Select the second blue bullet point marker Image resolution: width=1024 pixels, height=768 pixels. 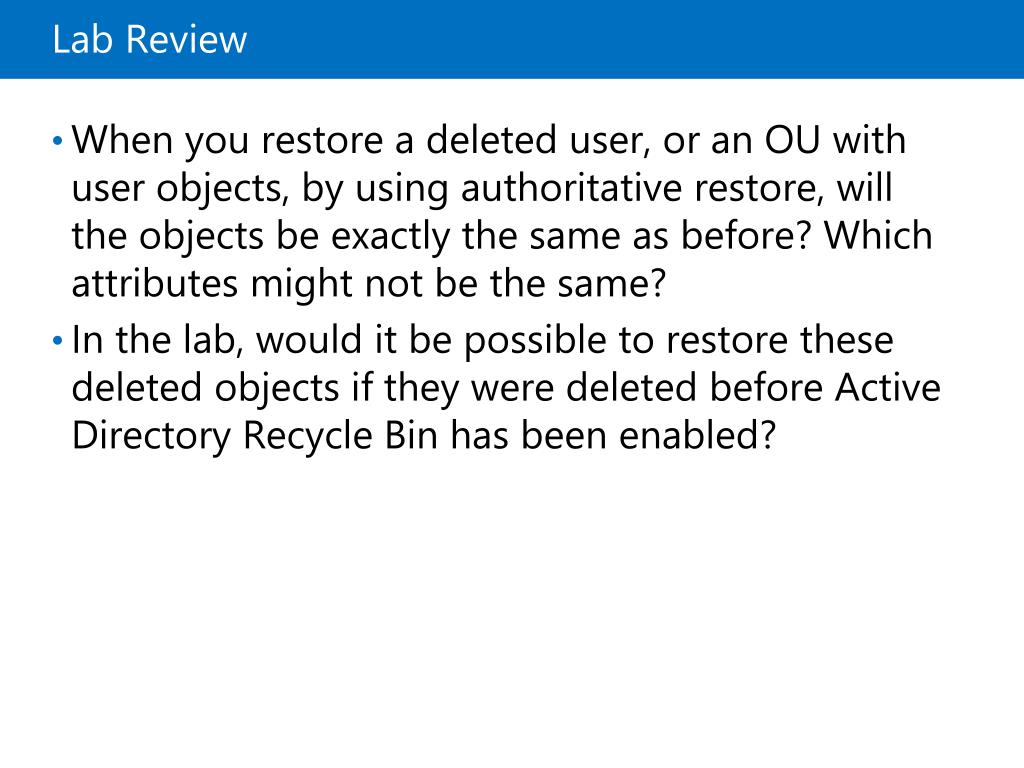58,340
